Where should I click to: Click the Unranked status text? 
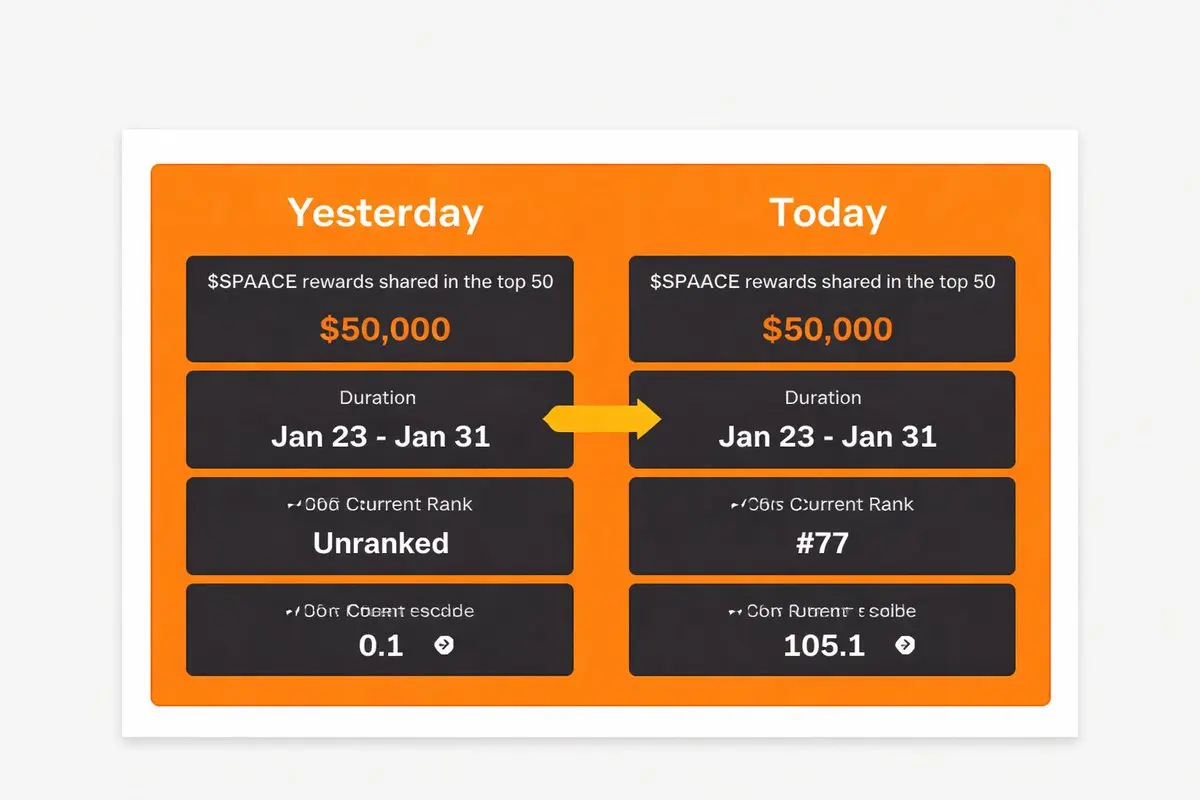click(381, 543)
